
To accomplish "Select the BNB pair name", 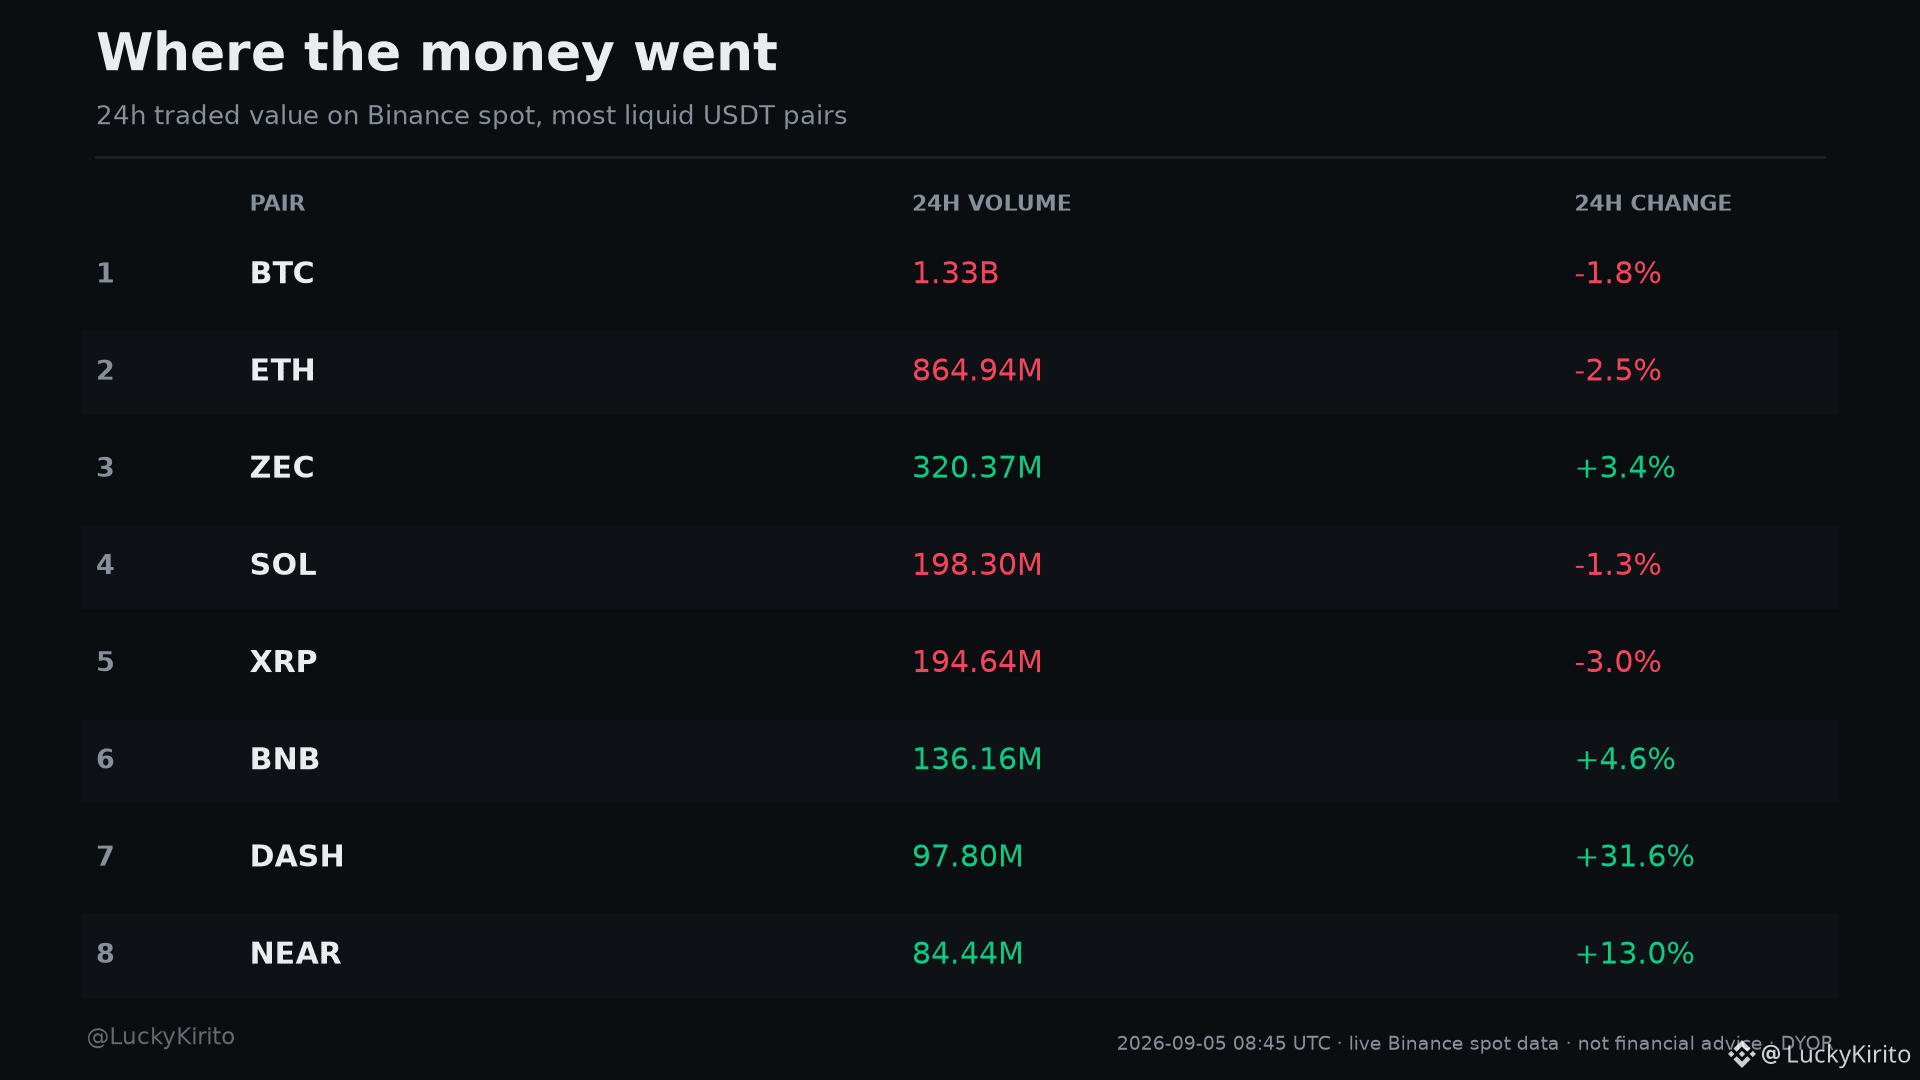I will 285,759.
